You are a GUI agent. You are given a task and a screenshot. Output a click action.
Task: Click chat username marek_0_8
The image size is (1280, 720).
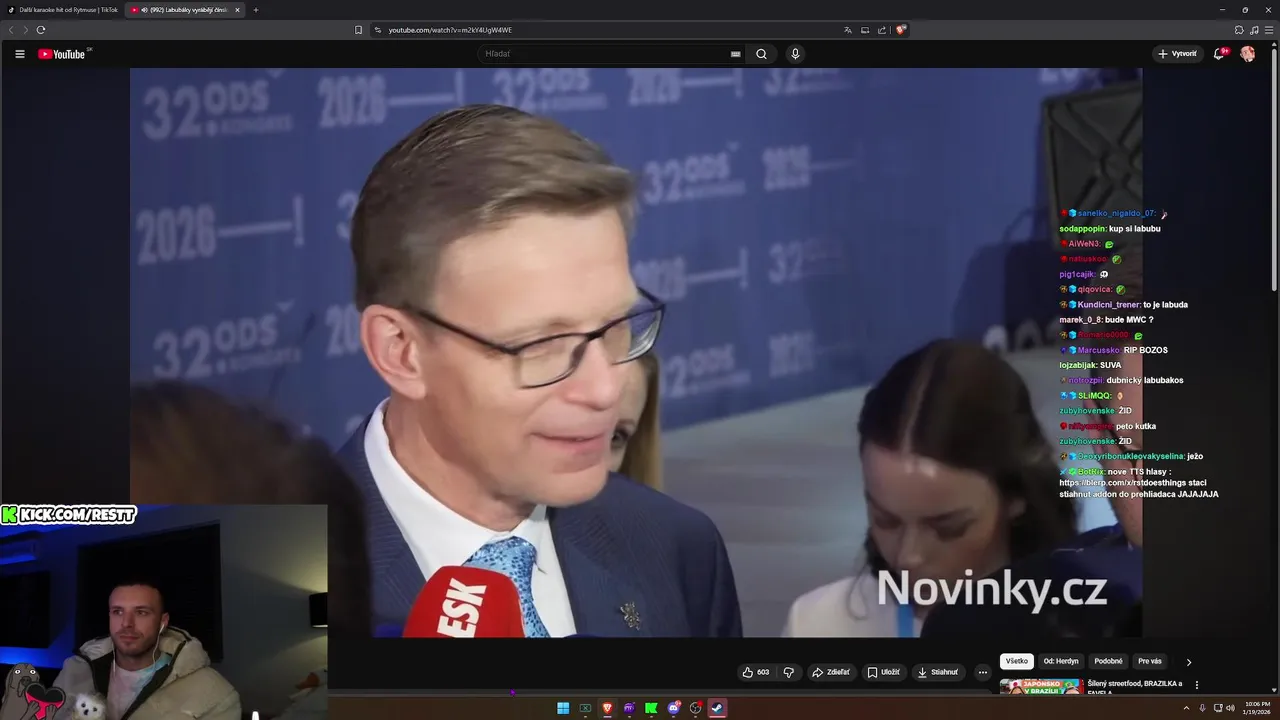(1080, 320)
